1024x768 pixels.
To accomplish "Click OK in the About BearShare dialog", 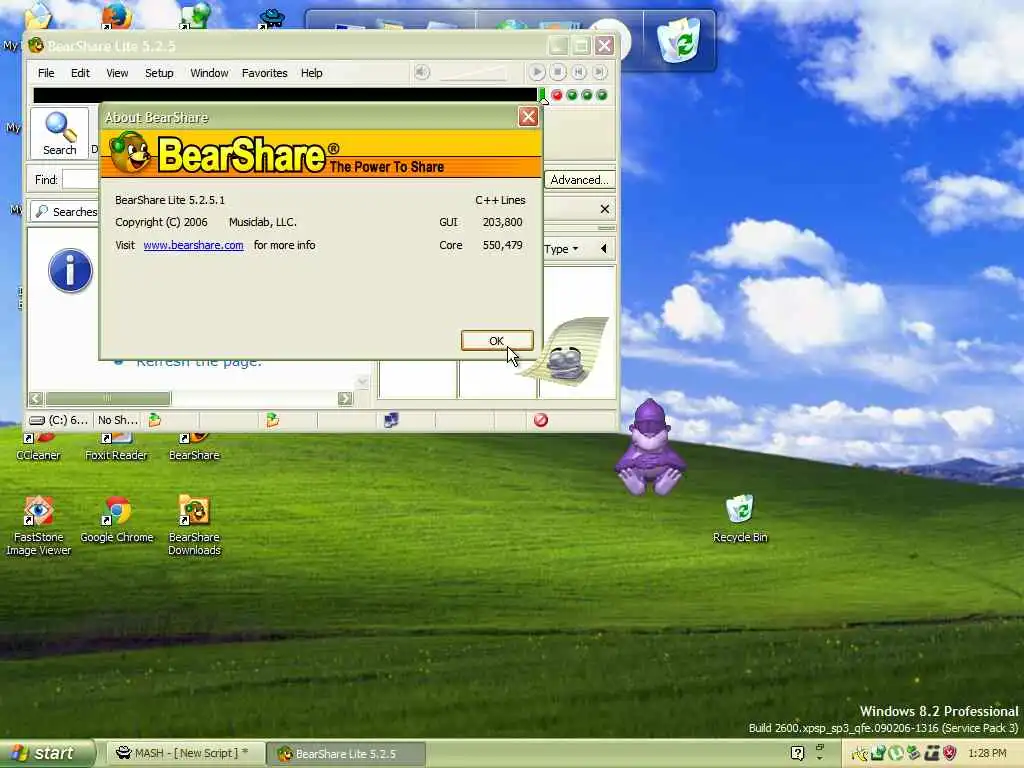I will click(x=497, y=341).
